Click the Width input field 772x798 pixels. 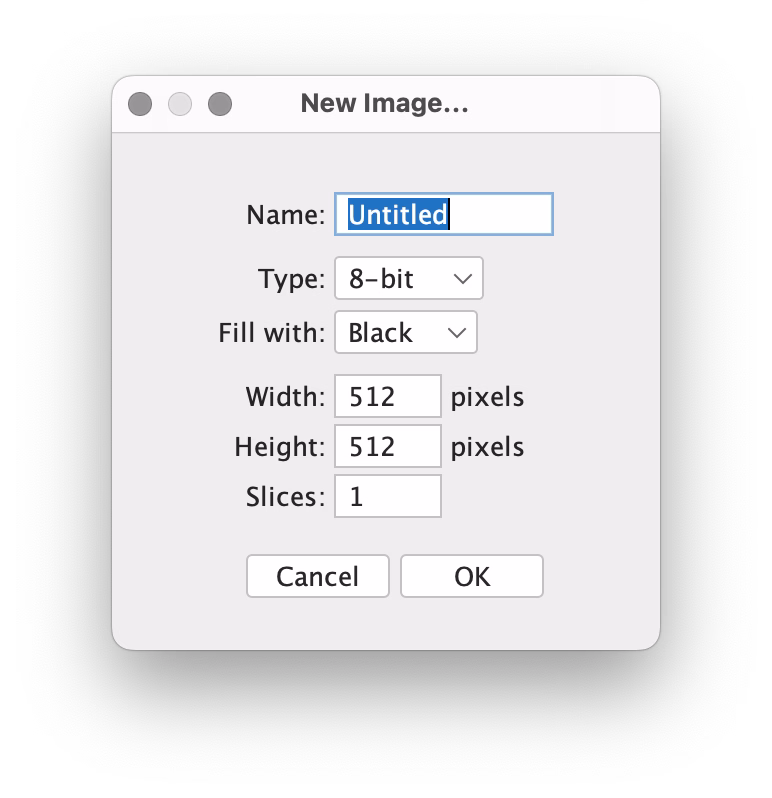click(x=388, y=397)
